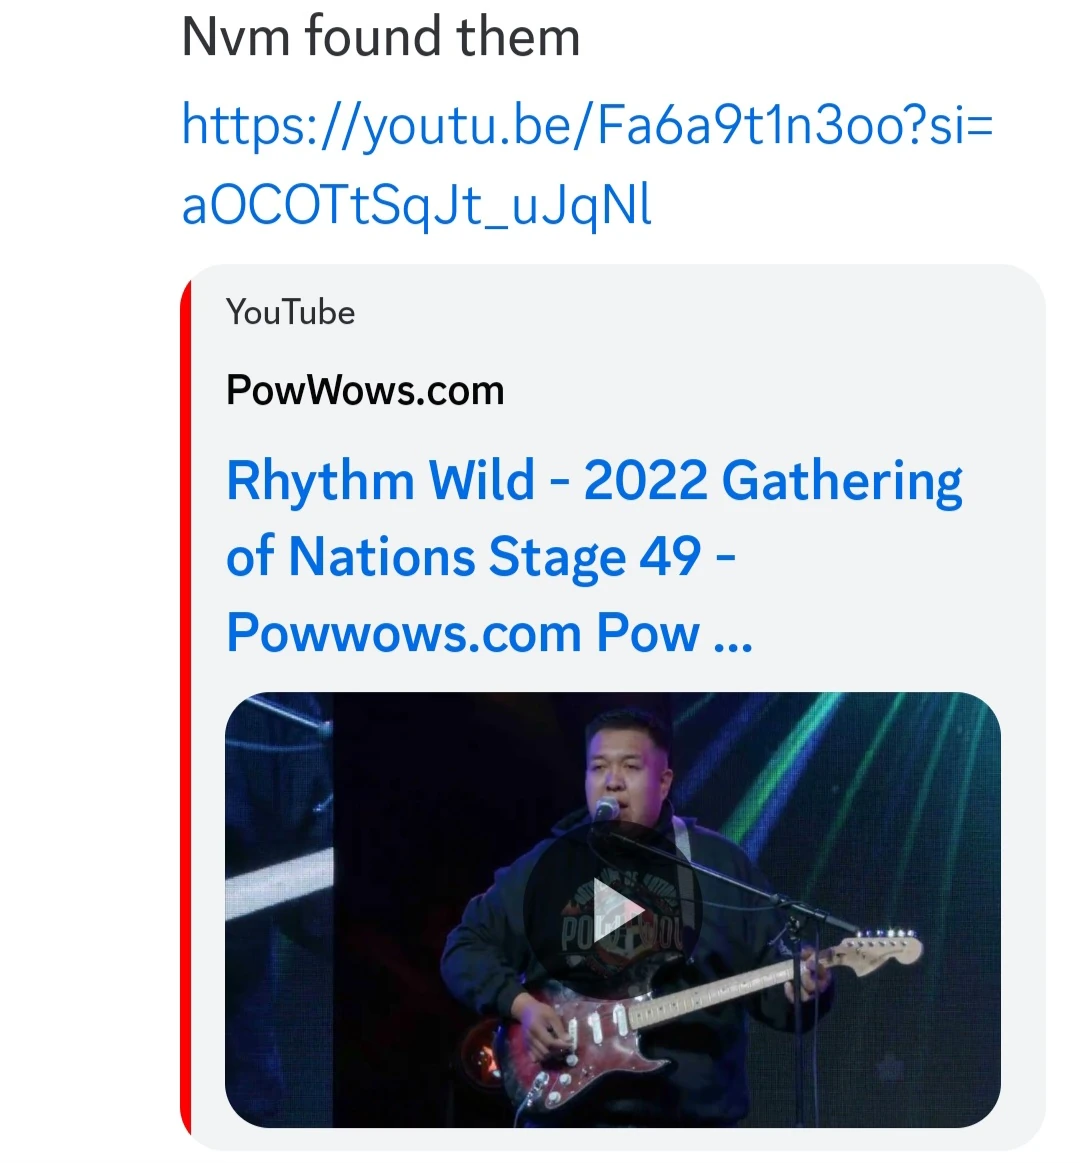
Task: Open the youtu.be link in the message
Action: (587, 126)
